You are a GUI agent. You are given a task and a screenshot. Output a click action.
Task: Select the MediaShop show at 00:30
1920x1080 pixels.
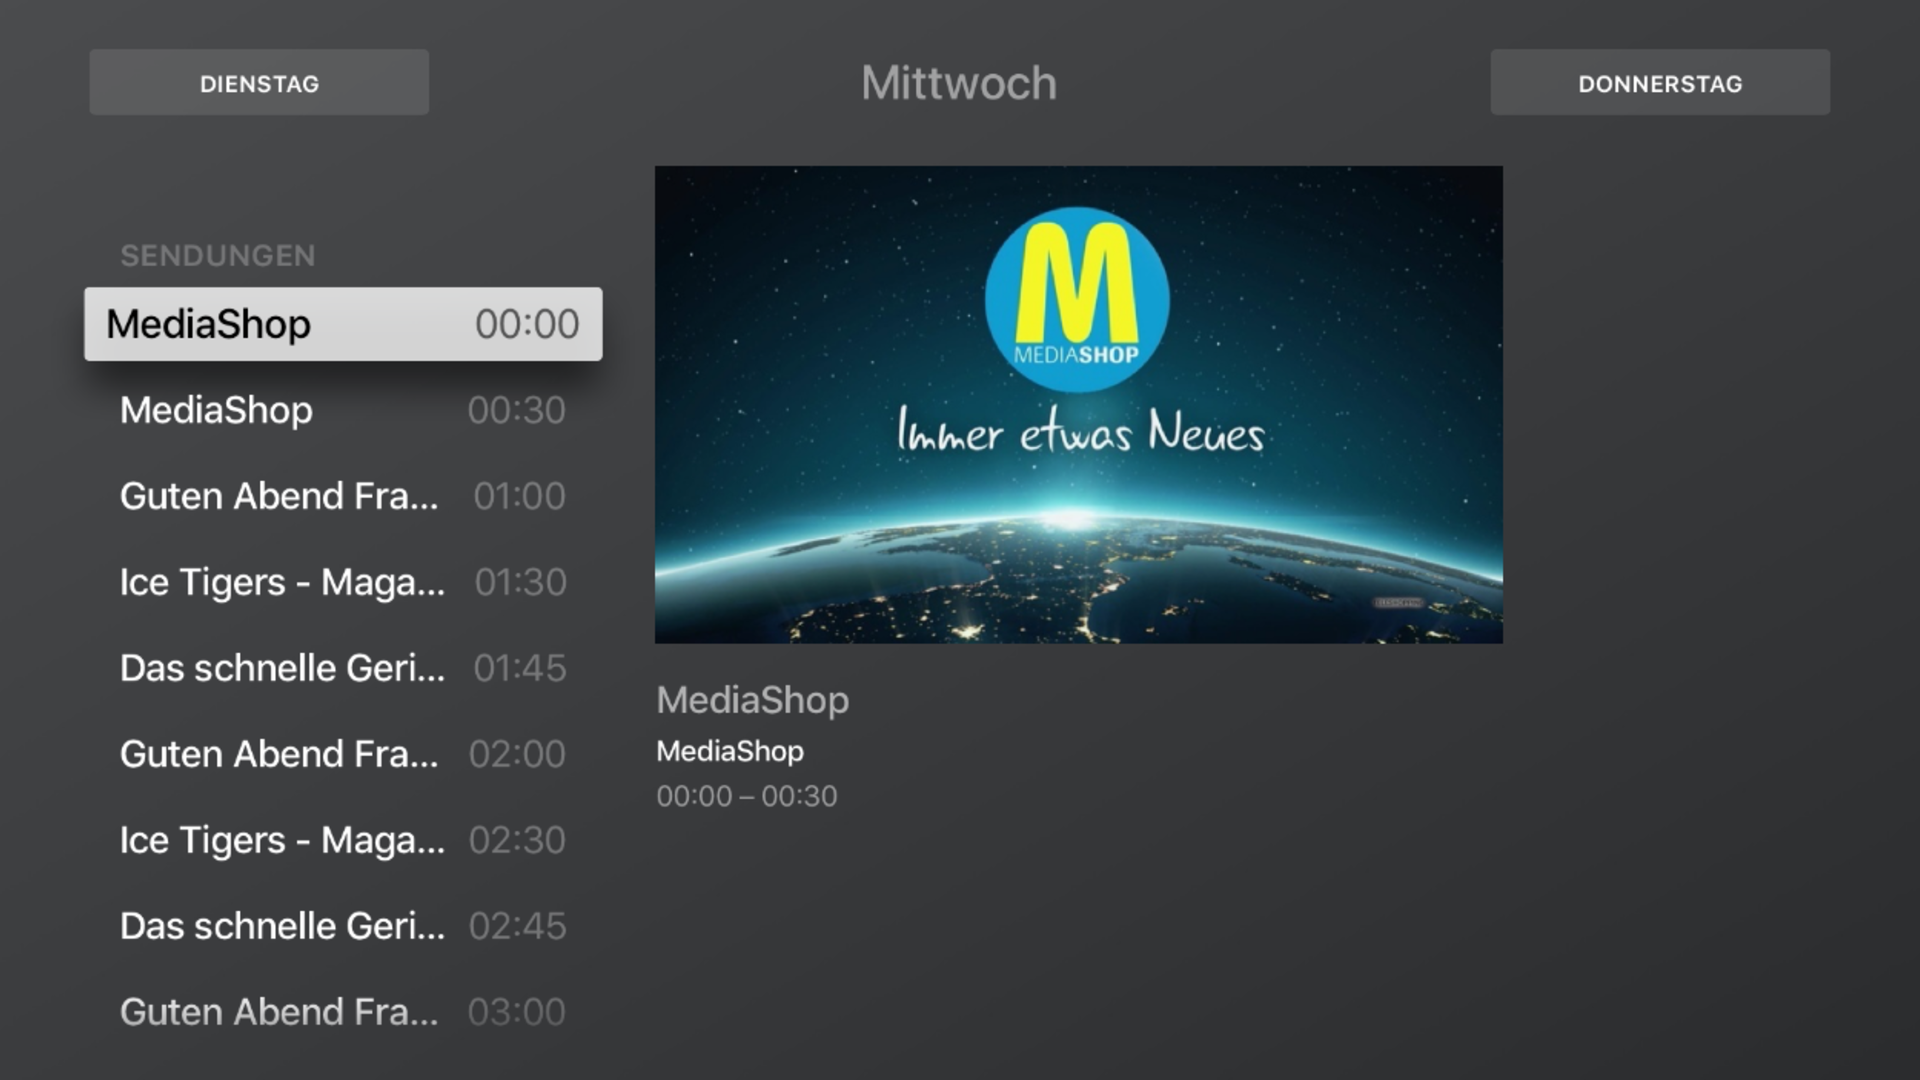(x=343, y=410)
